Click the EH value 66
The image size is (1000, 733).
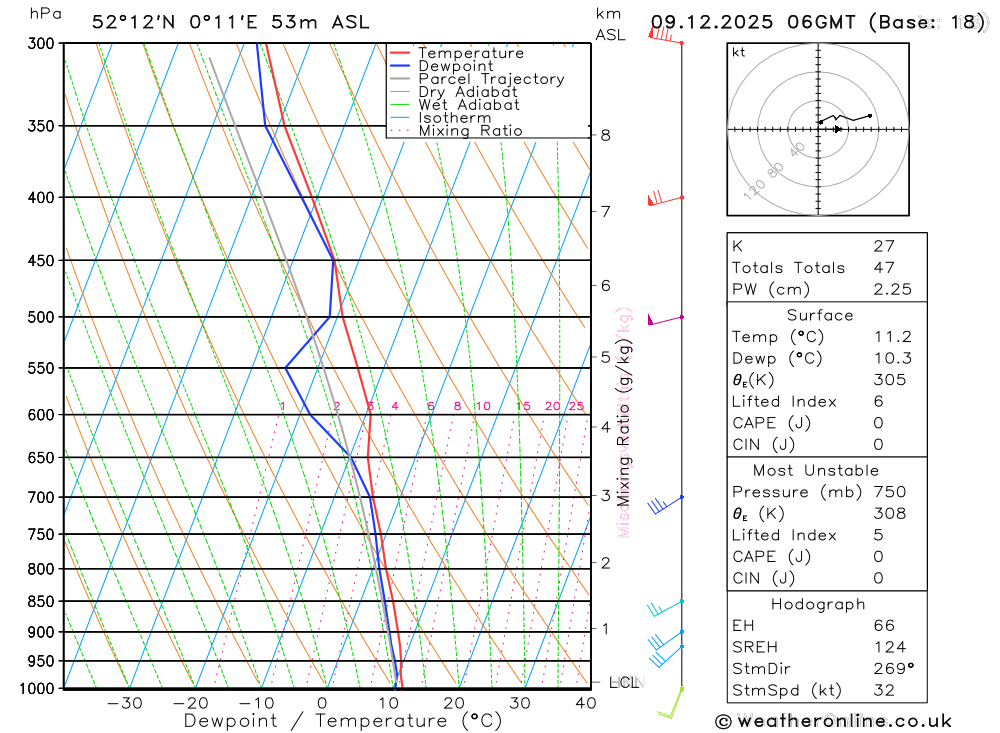click(x=884, y=626)
